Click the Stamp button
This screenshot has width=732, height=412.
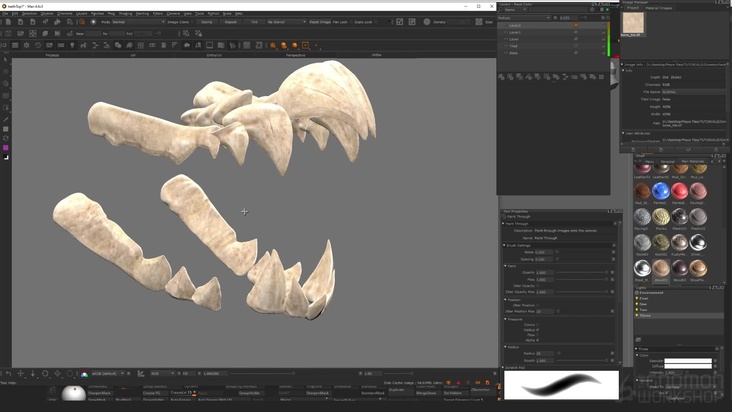pyautogui.click(x=207, y=22)
